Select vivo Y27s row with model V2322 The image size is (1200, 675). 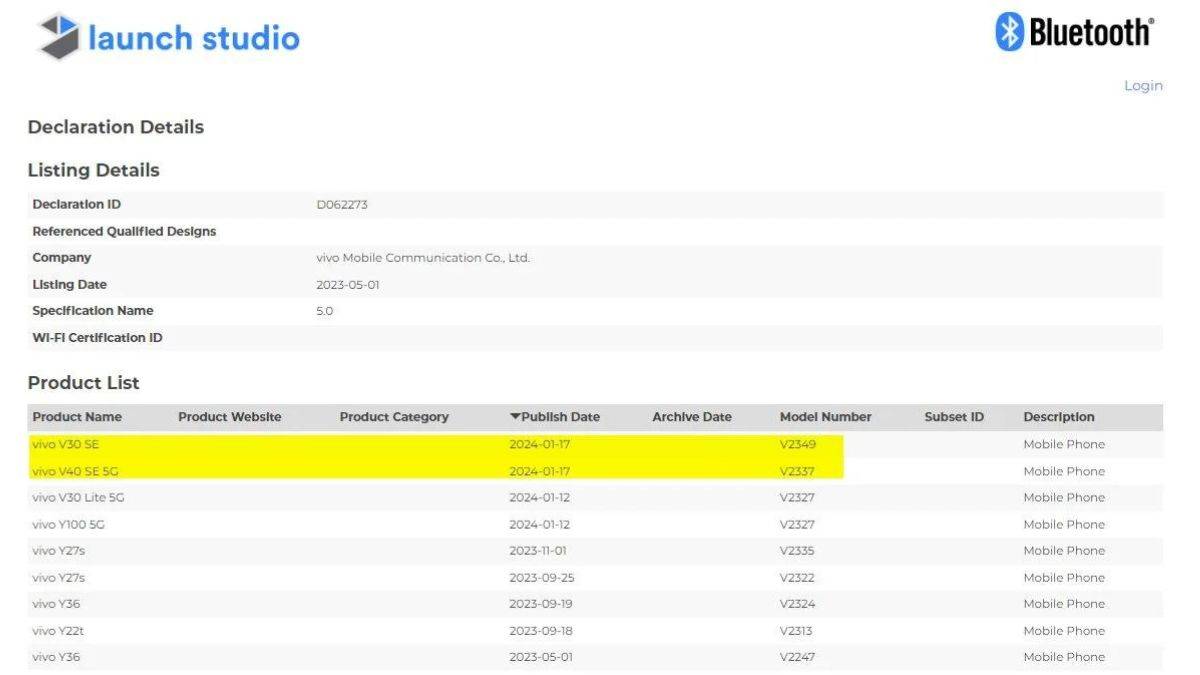point(595,577)
